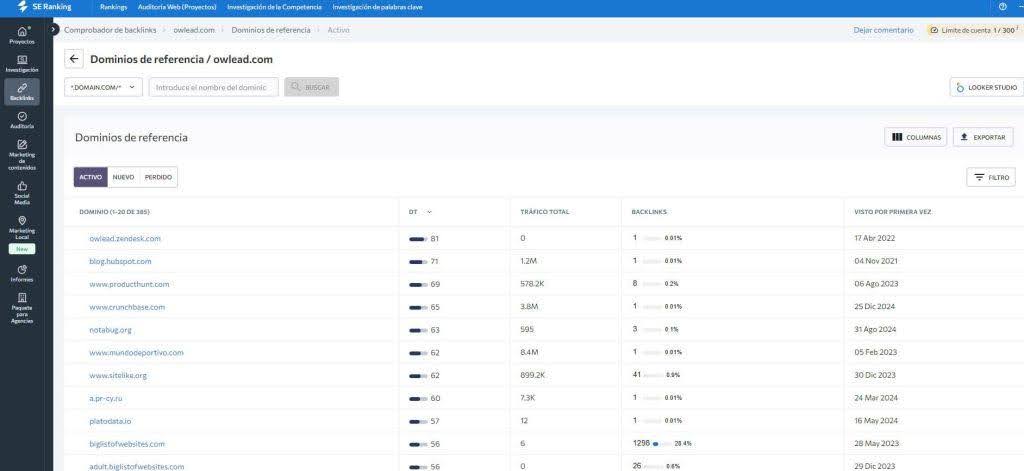The image size is (1024, 471).
Task: Open Social Media in the sidebar
Action: [x=22, y=193]
